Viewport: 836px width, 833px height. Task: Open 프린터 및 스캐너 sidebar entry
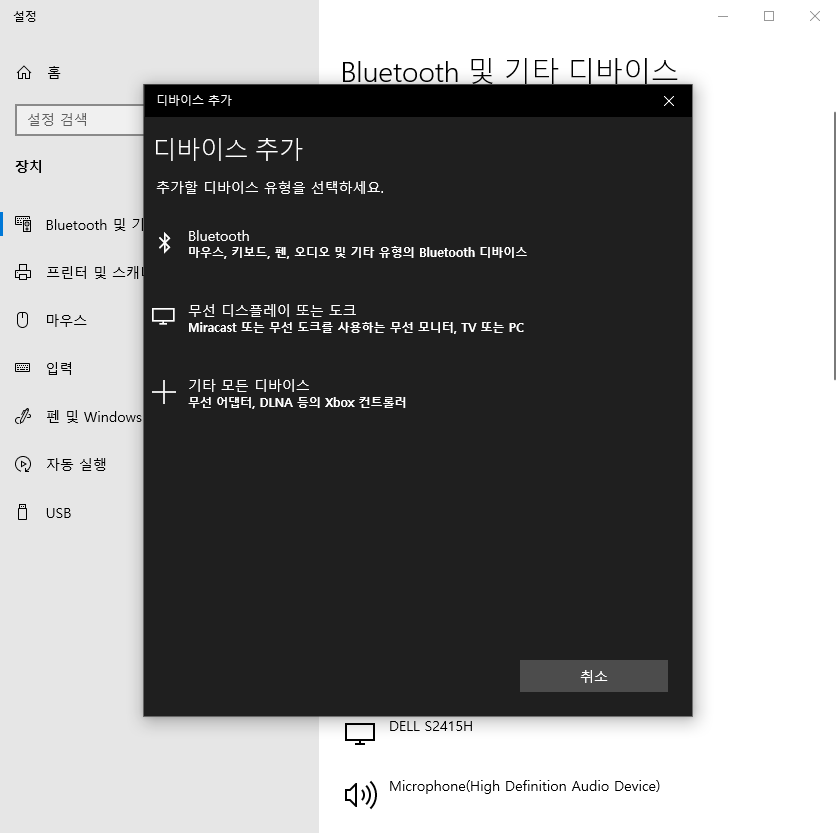click(94, 272)
